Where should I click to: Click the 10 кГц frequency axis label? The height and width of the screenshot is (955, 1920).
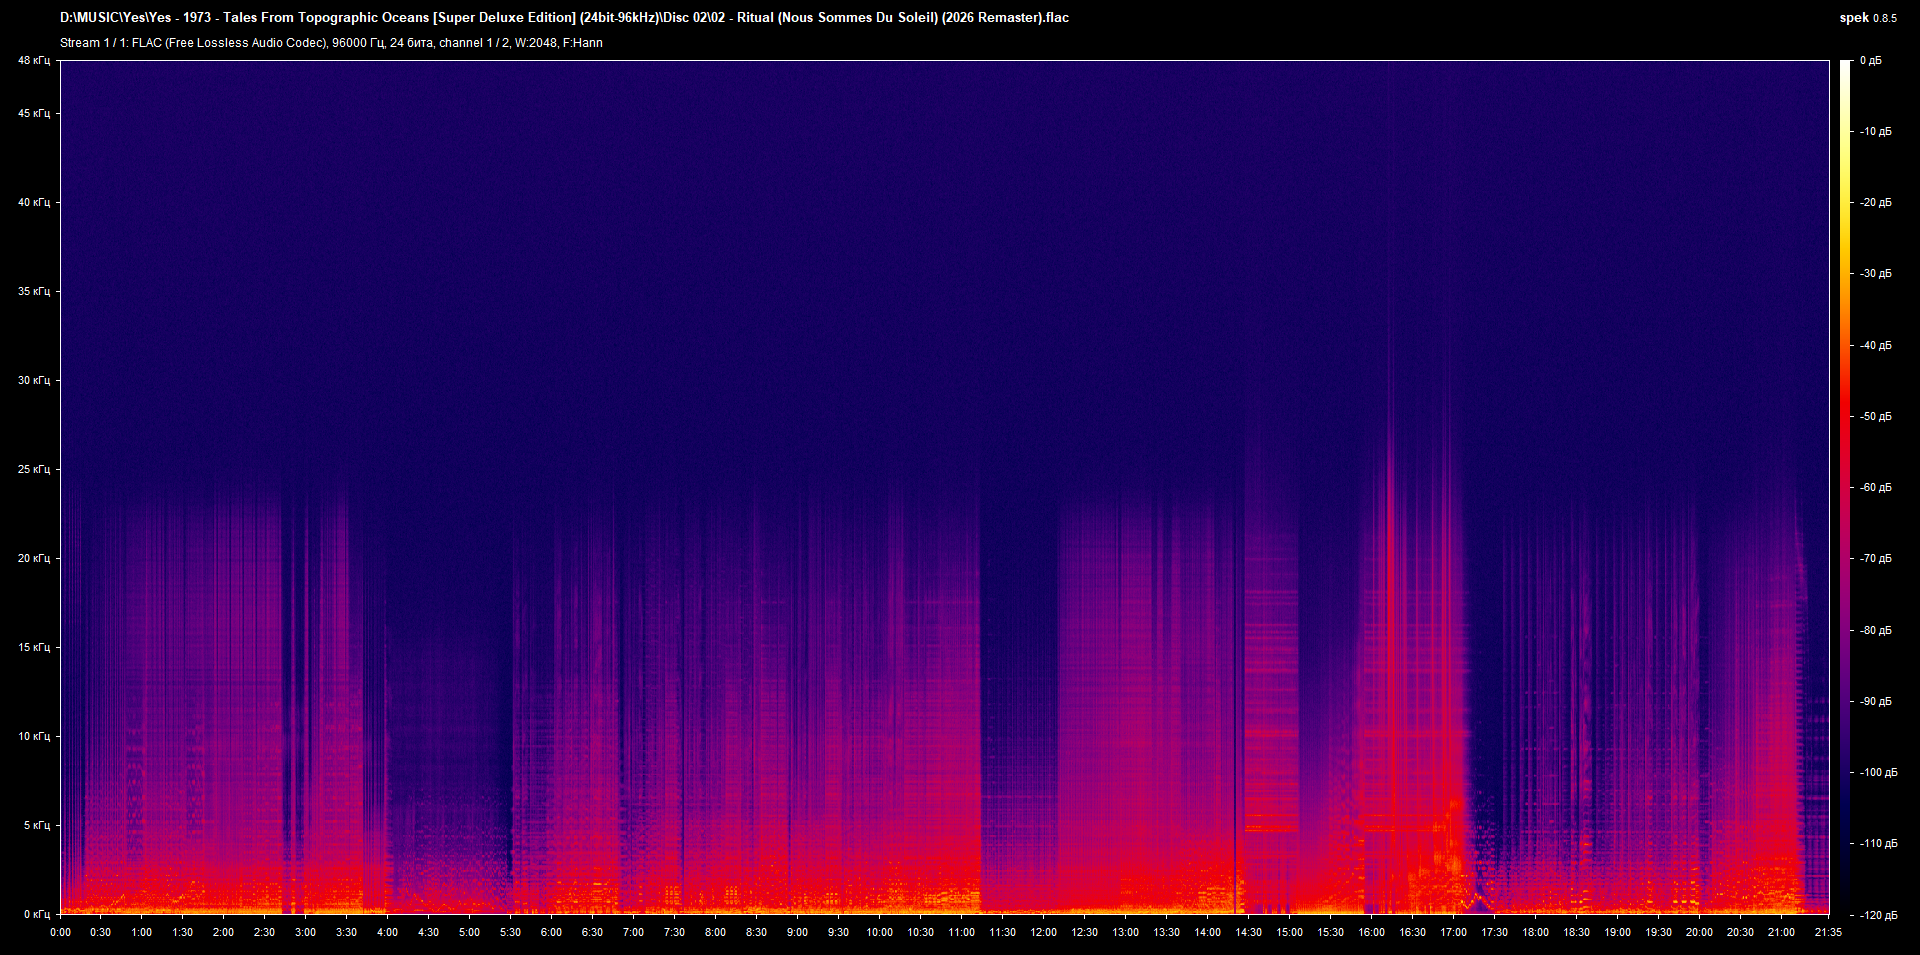(33, 736)
